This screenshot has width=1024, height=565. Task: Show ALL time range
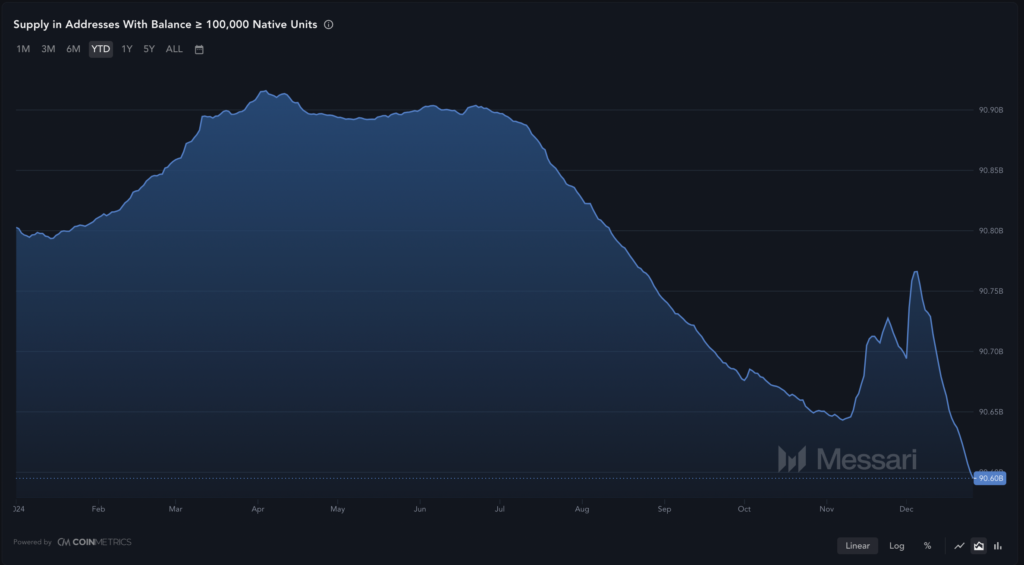click(x=174, y=49)
